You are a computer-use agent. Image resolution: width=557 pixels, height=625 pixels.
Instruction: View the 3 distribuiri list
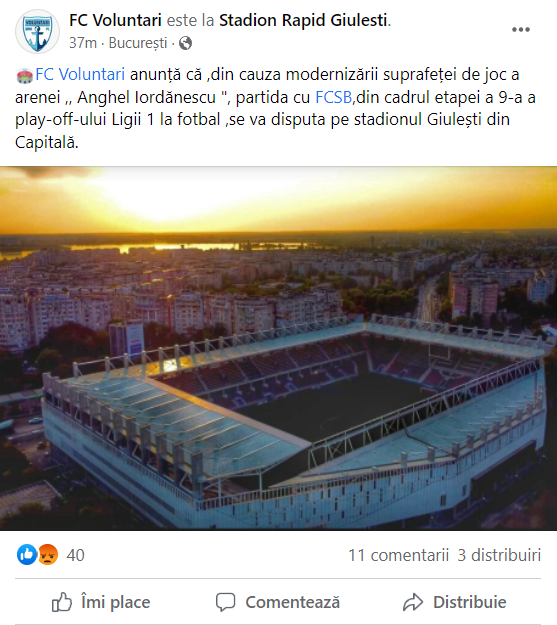(499, 555)
